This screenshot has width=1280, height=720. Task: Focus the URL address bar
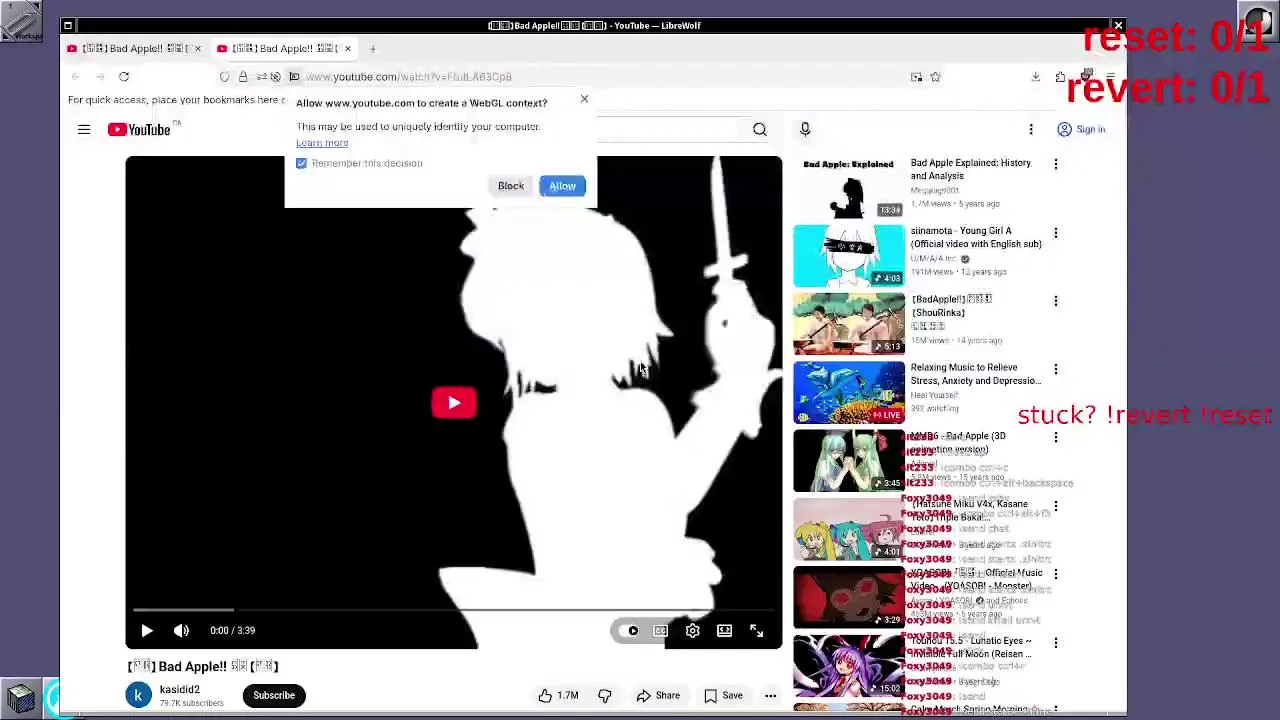(600, 77)
